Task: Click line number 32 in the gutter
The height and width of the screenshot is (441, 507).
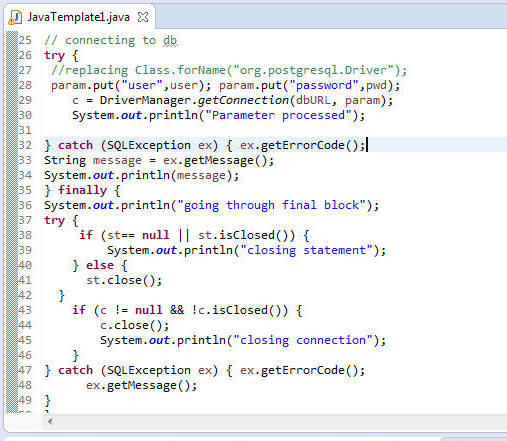Action: coord(25,145)
